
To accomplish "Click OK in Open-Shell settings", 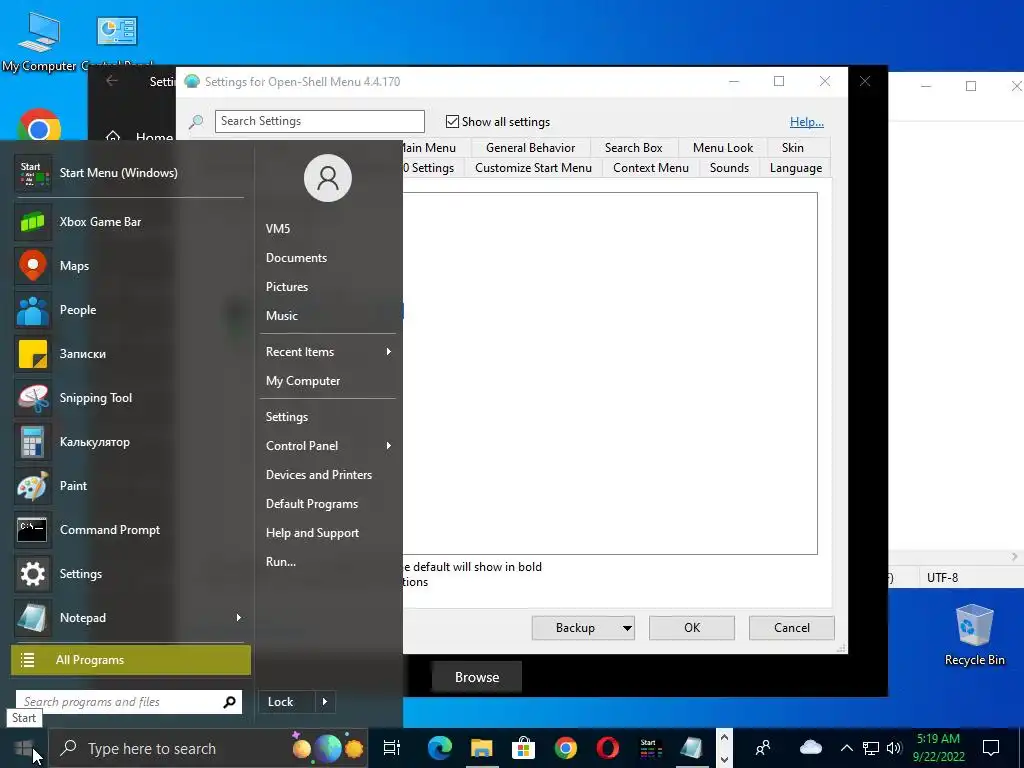I will pyautogui.click(x=692, y=628).
